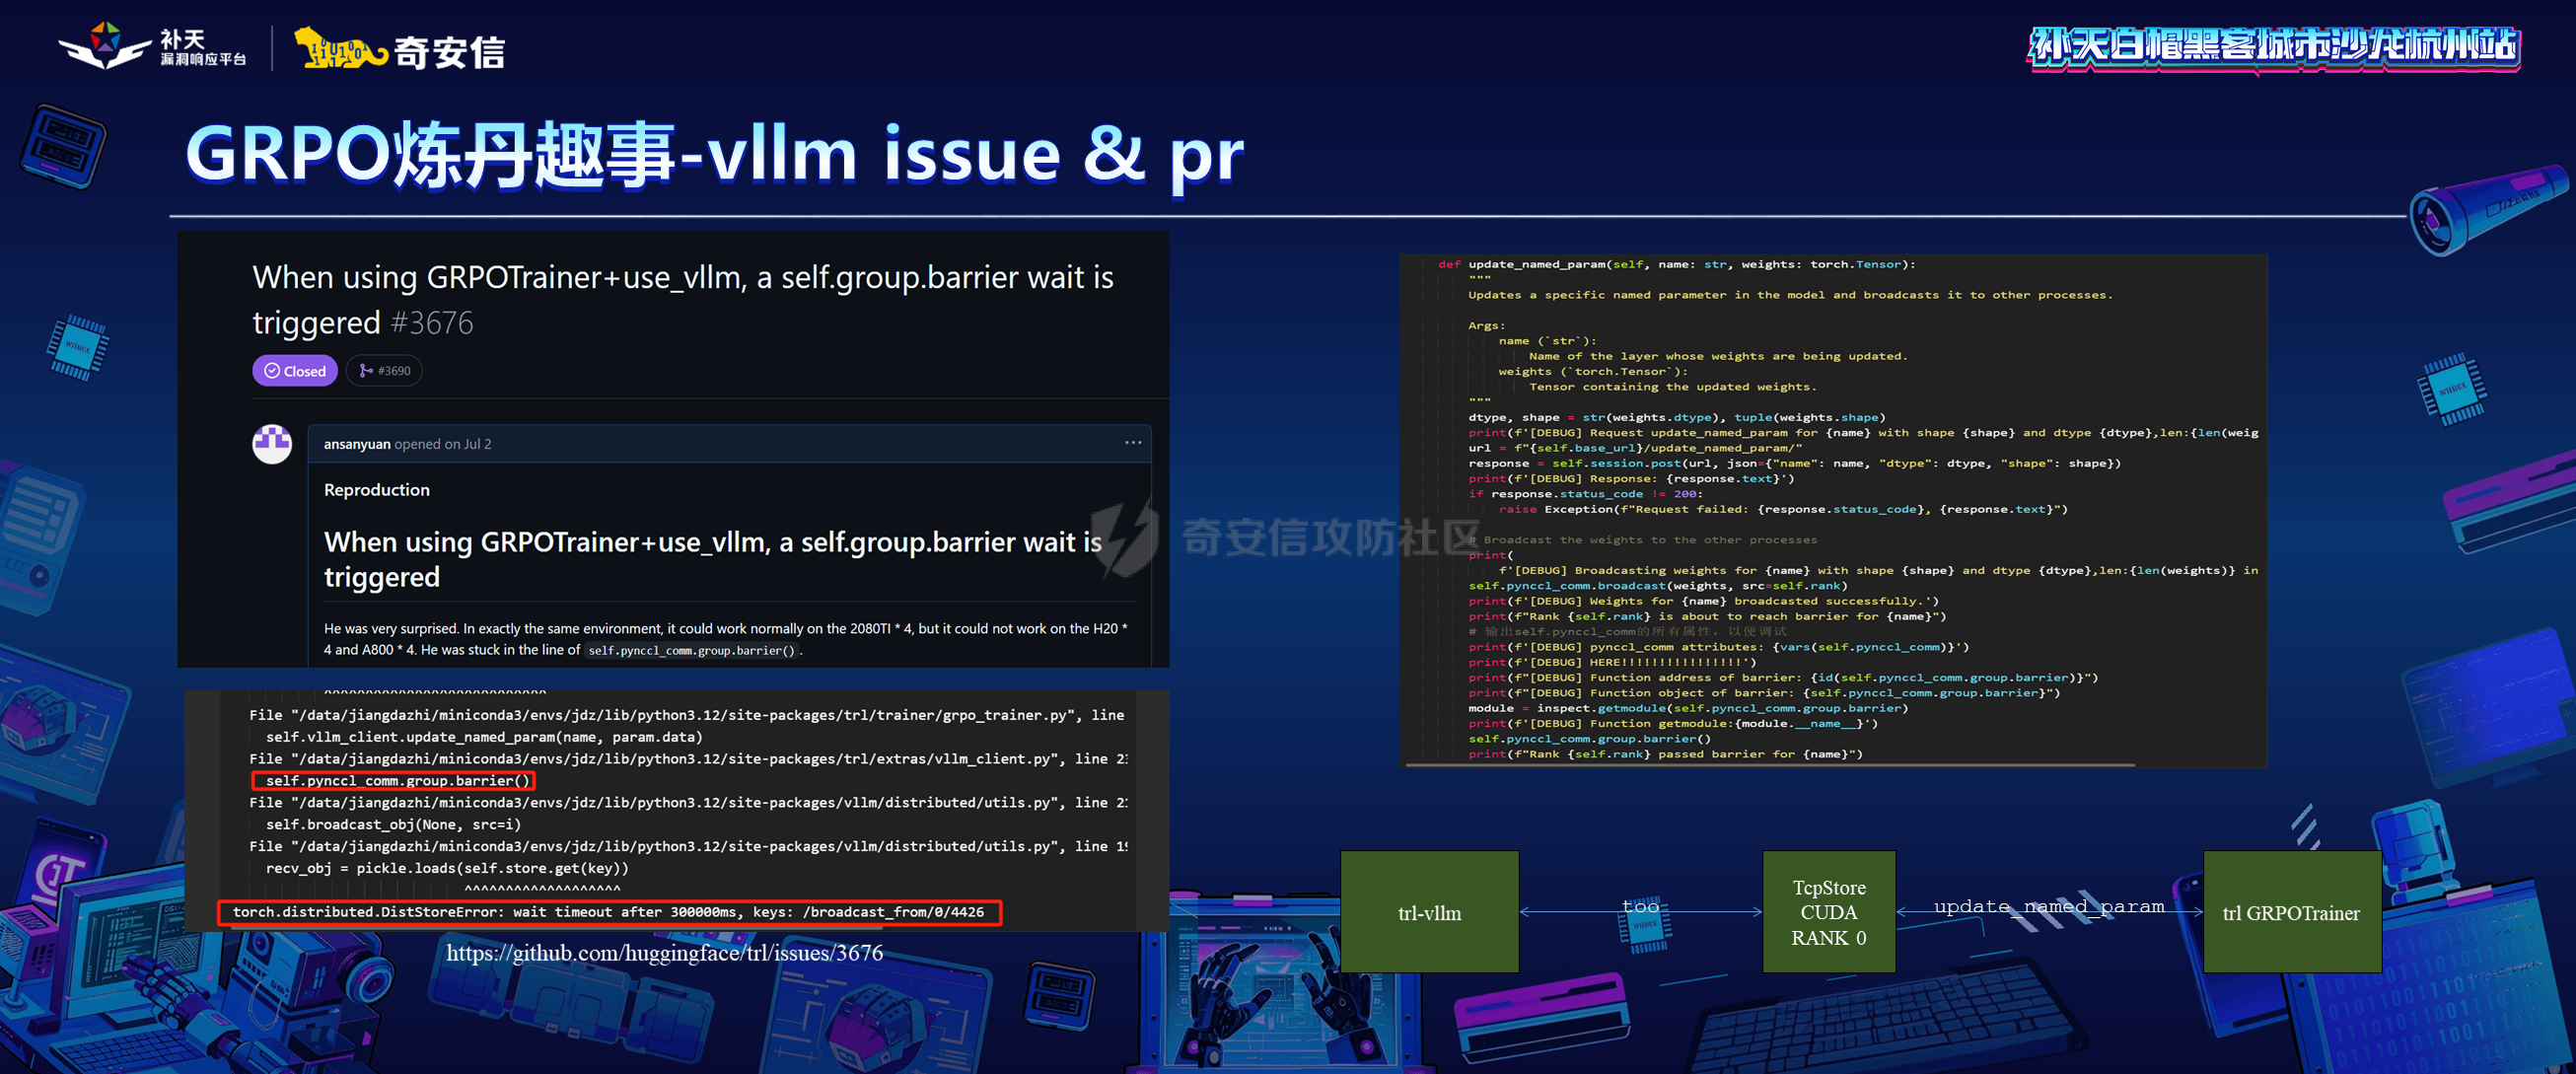The height and width of the screenshot is (1074, 2576).
Task: Click the raise Exception Request failed code line
Action: click(1782, 509)
